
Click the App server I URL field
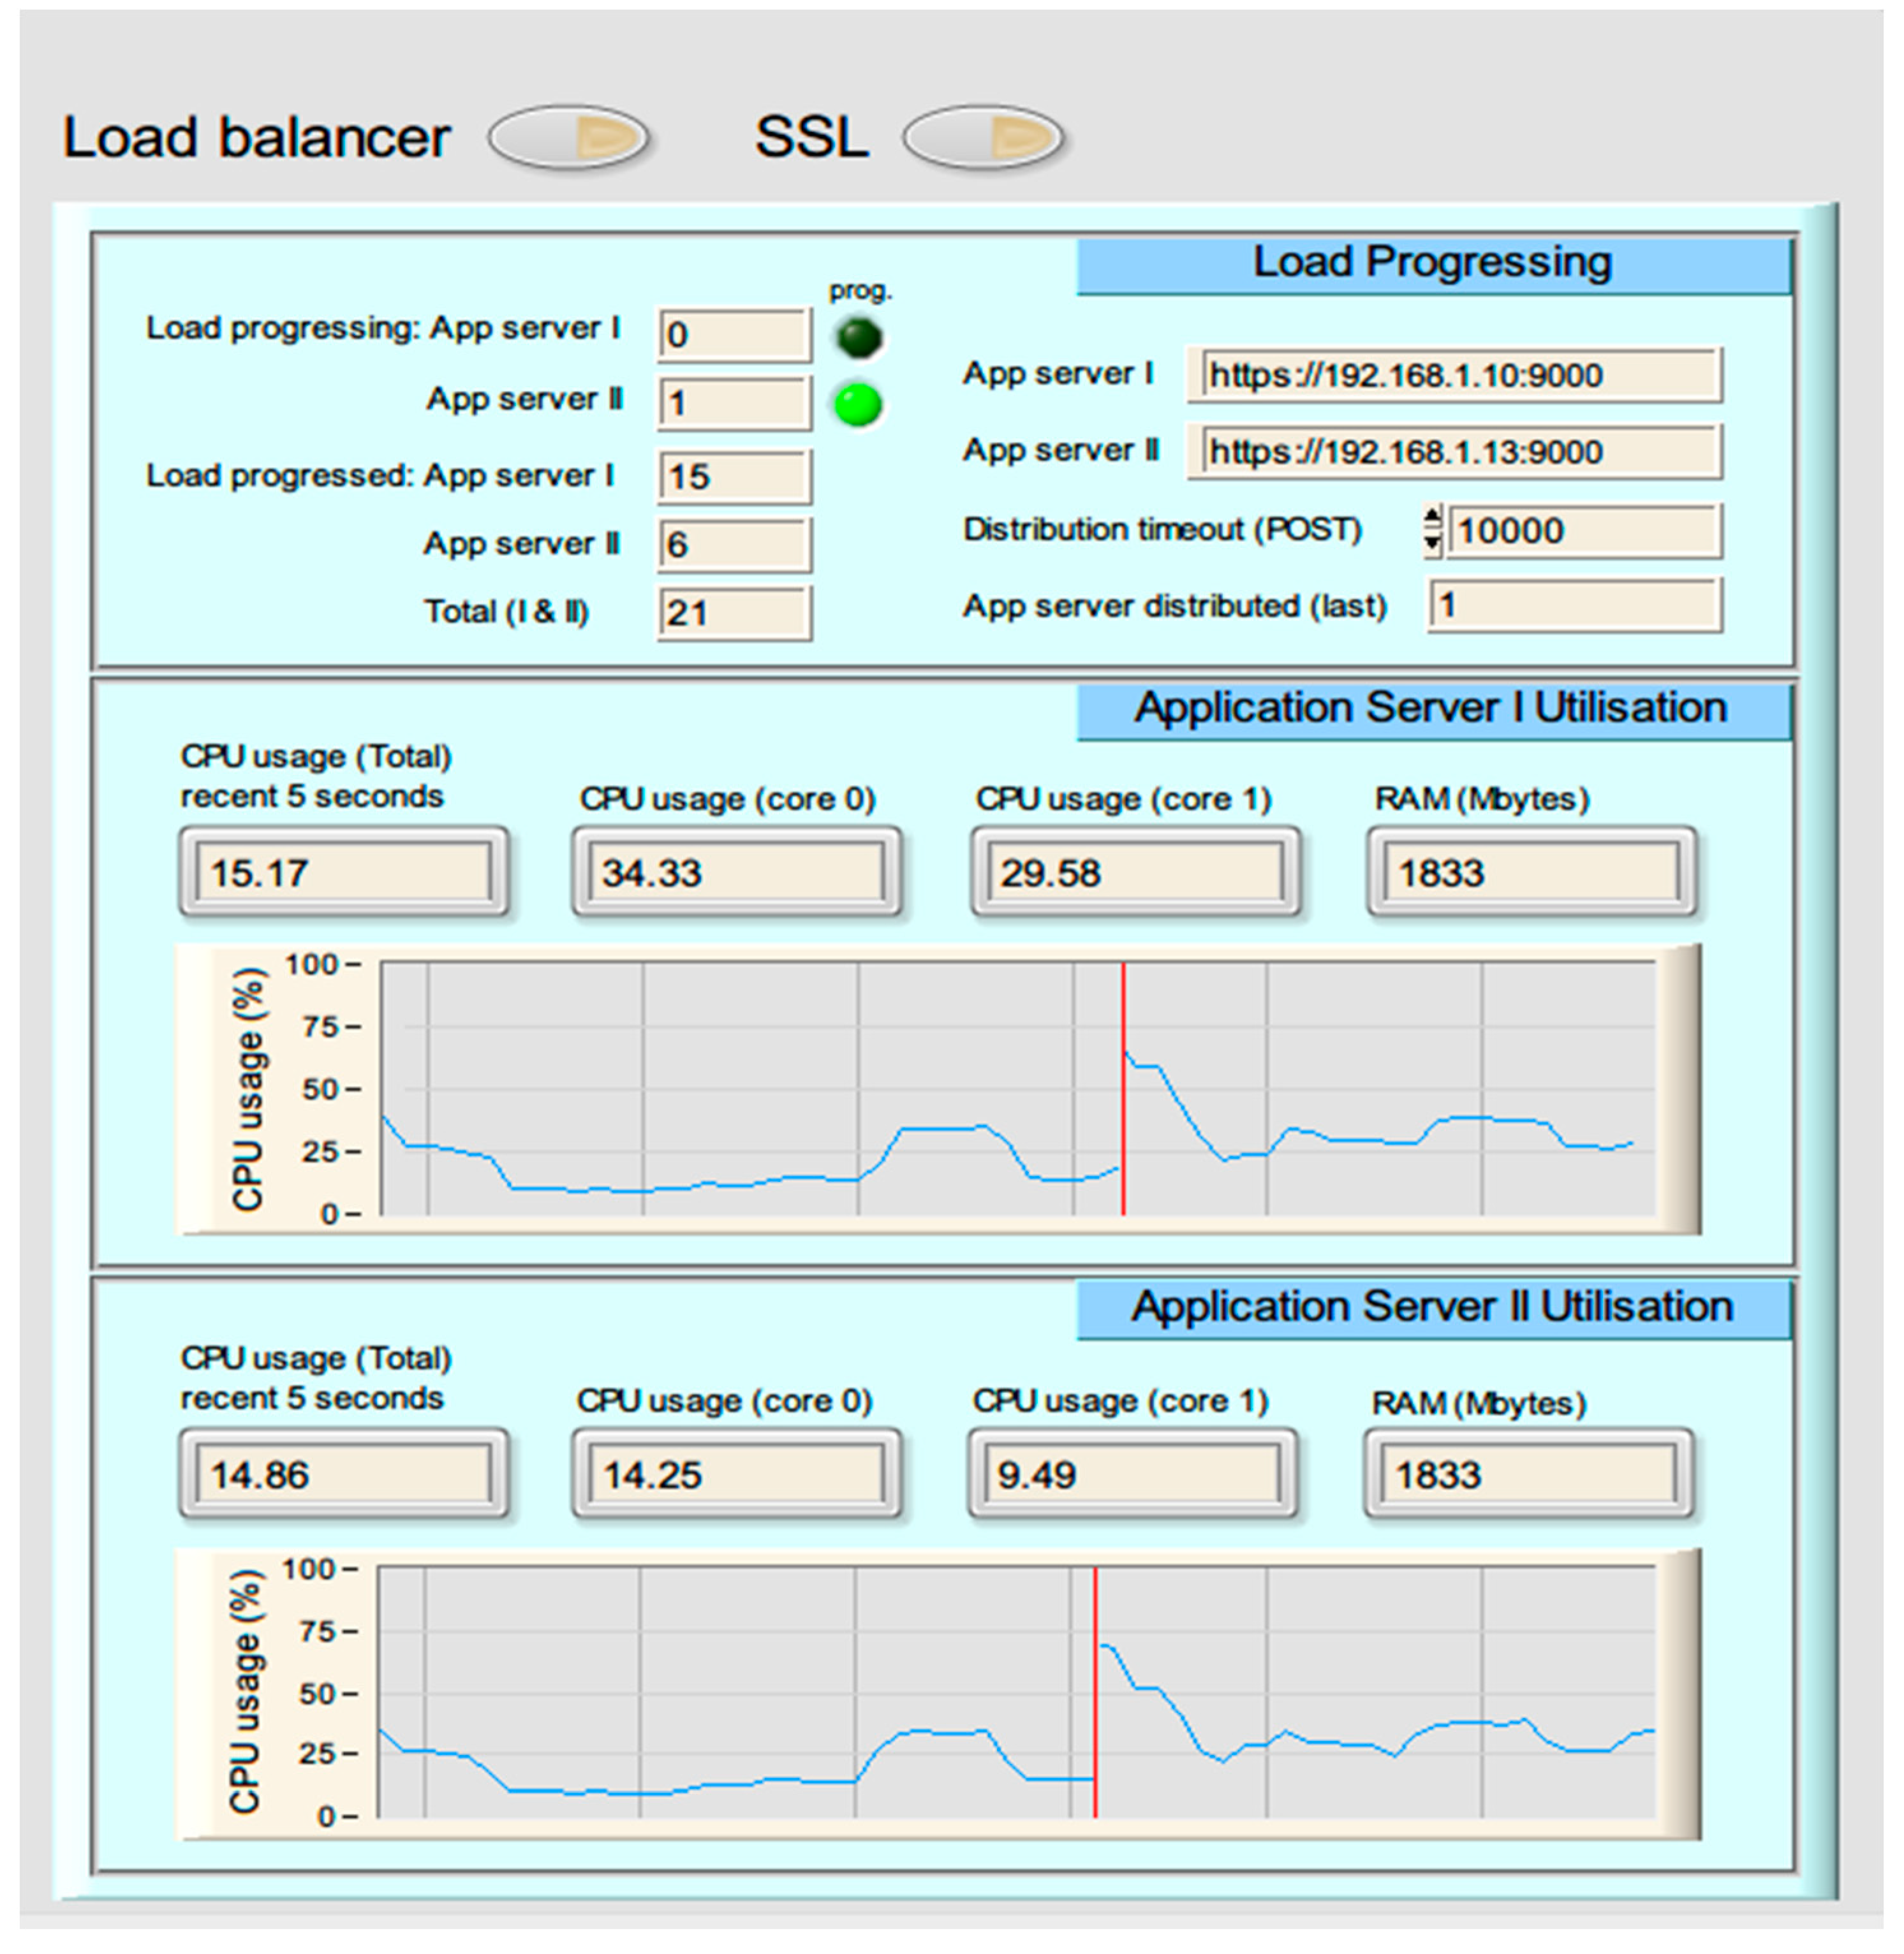1455,376
